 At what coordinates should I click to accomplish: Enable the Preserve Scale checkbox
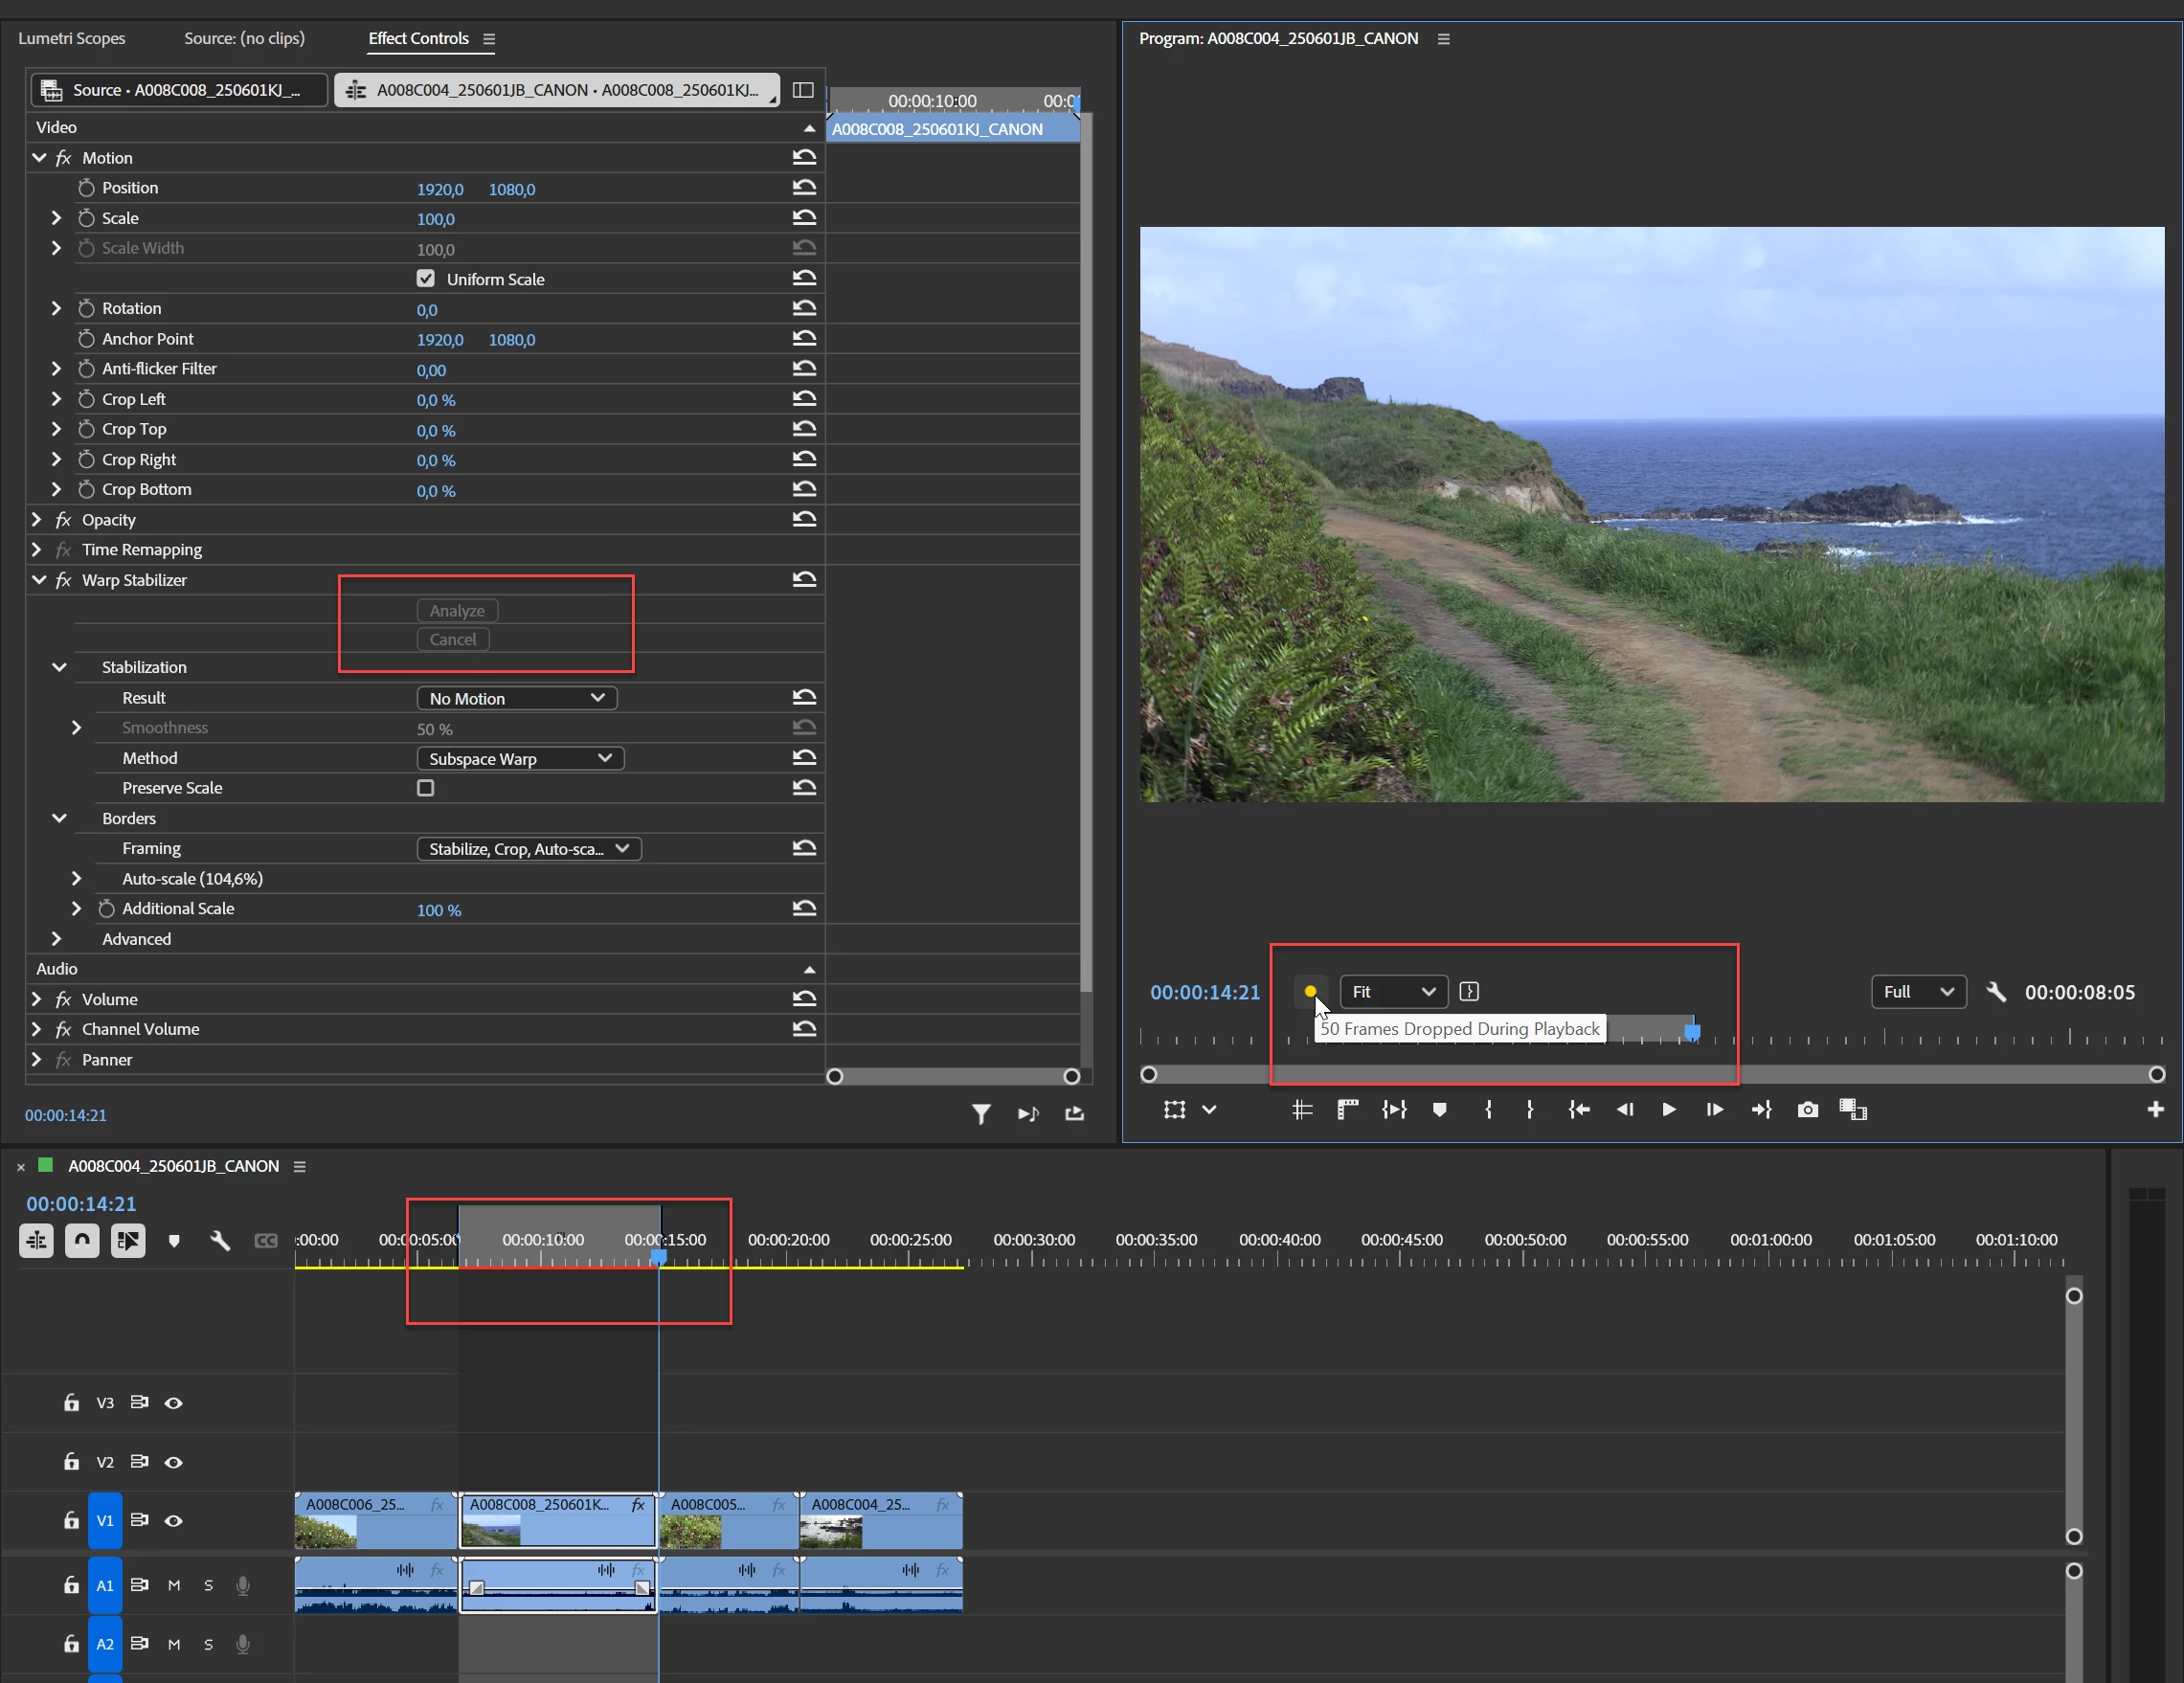426,788
